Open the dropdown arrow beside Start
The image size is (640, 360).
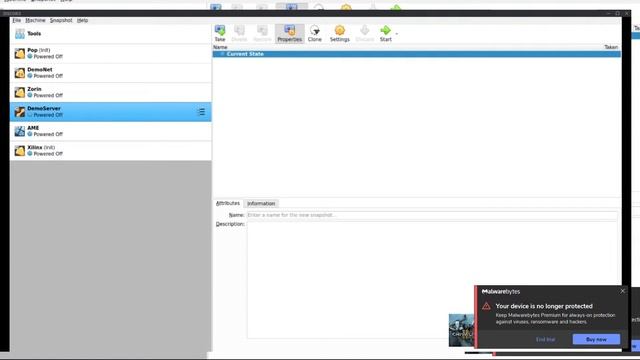pos(397,34)
